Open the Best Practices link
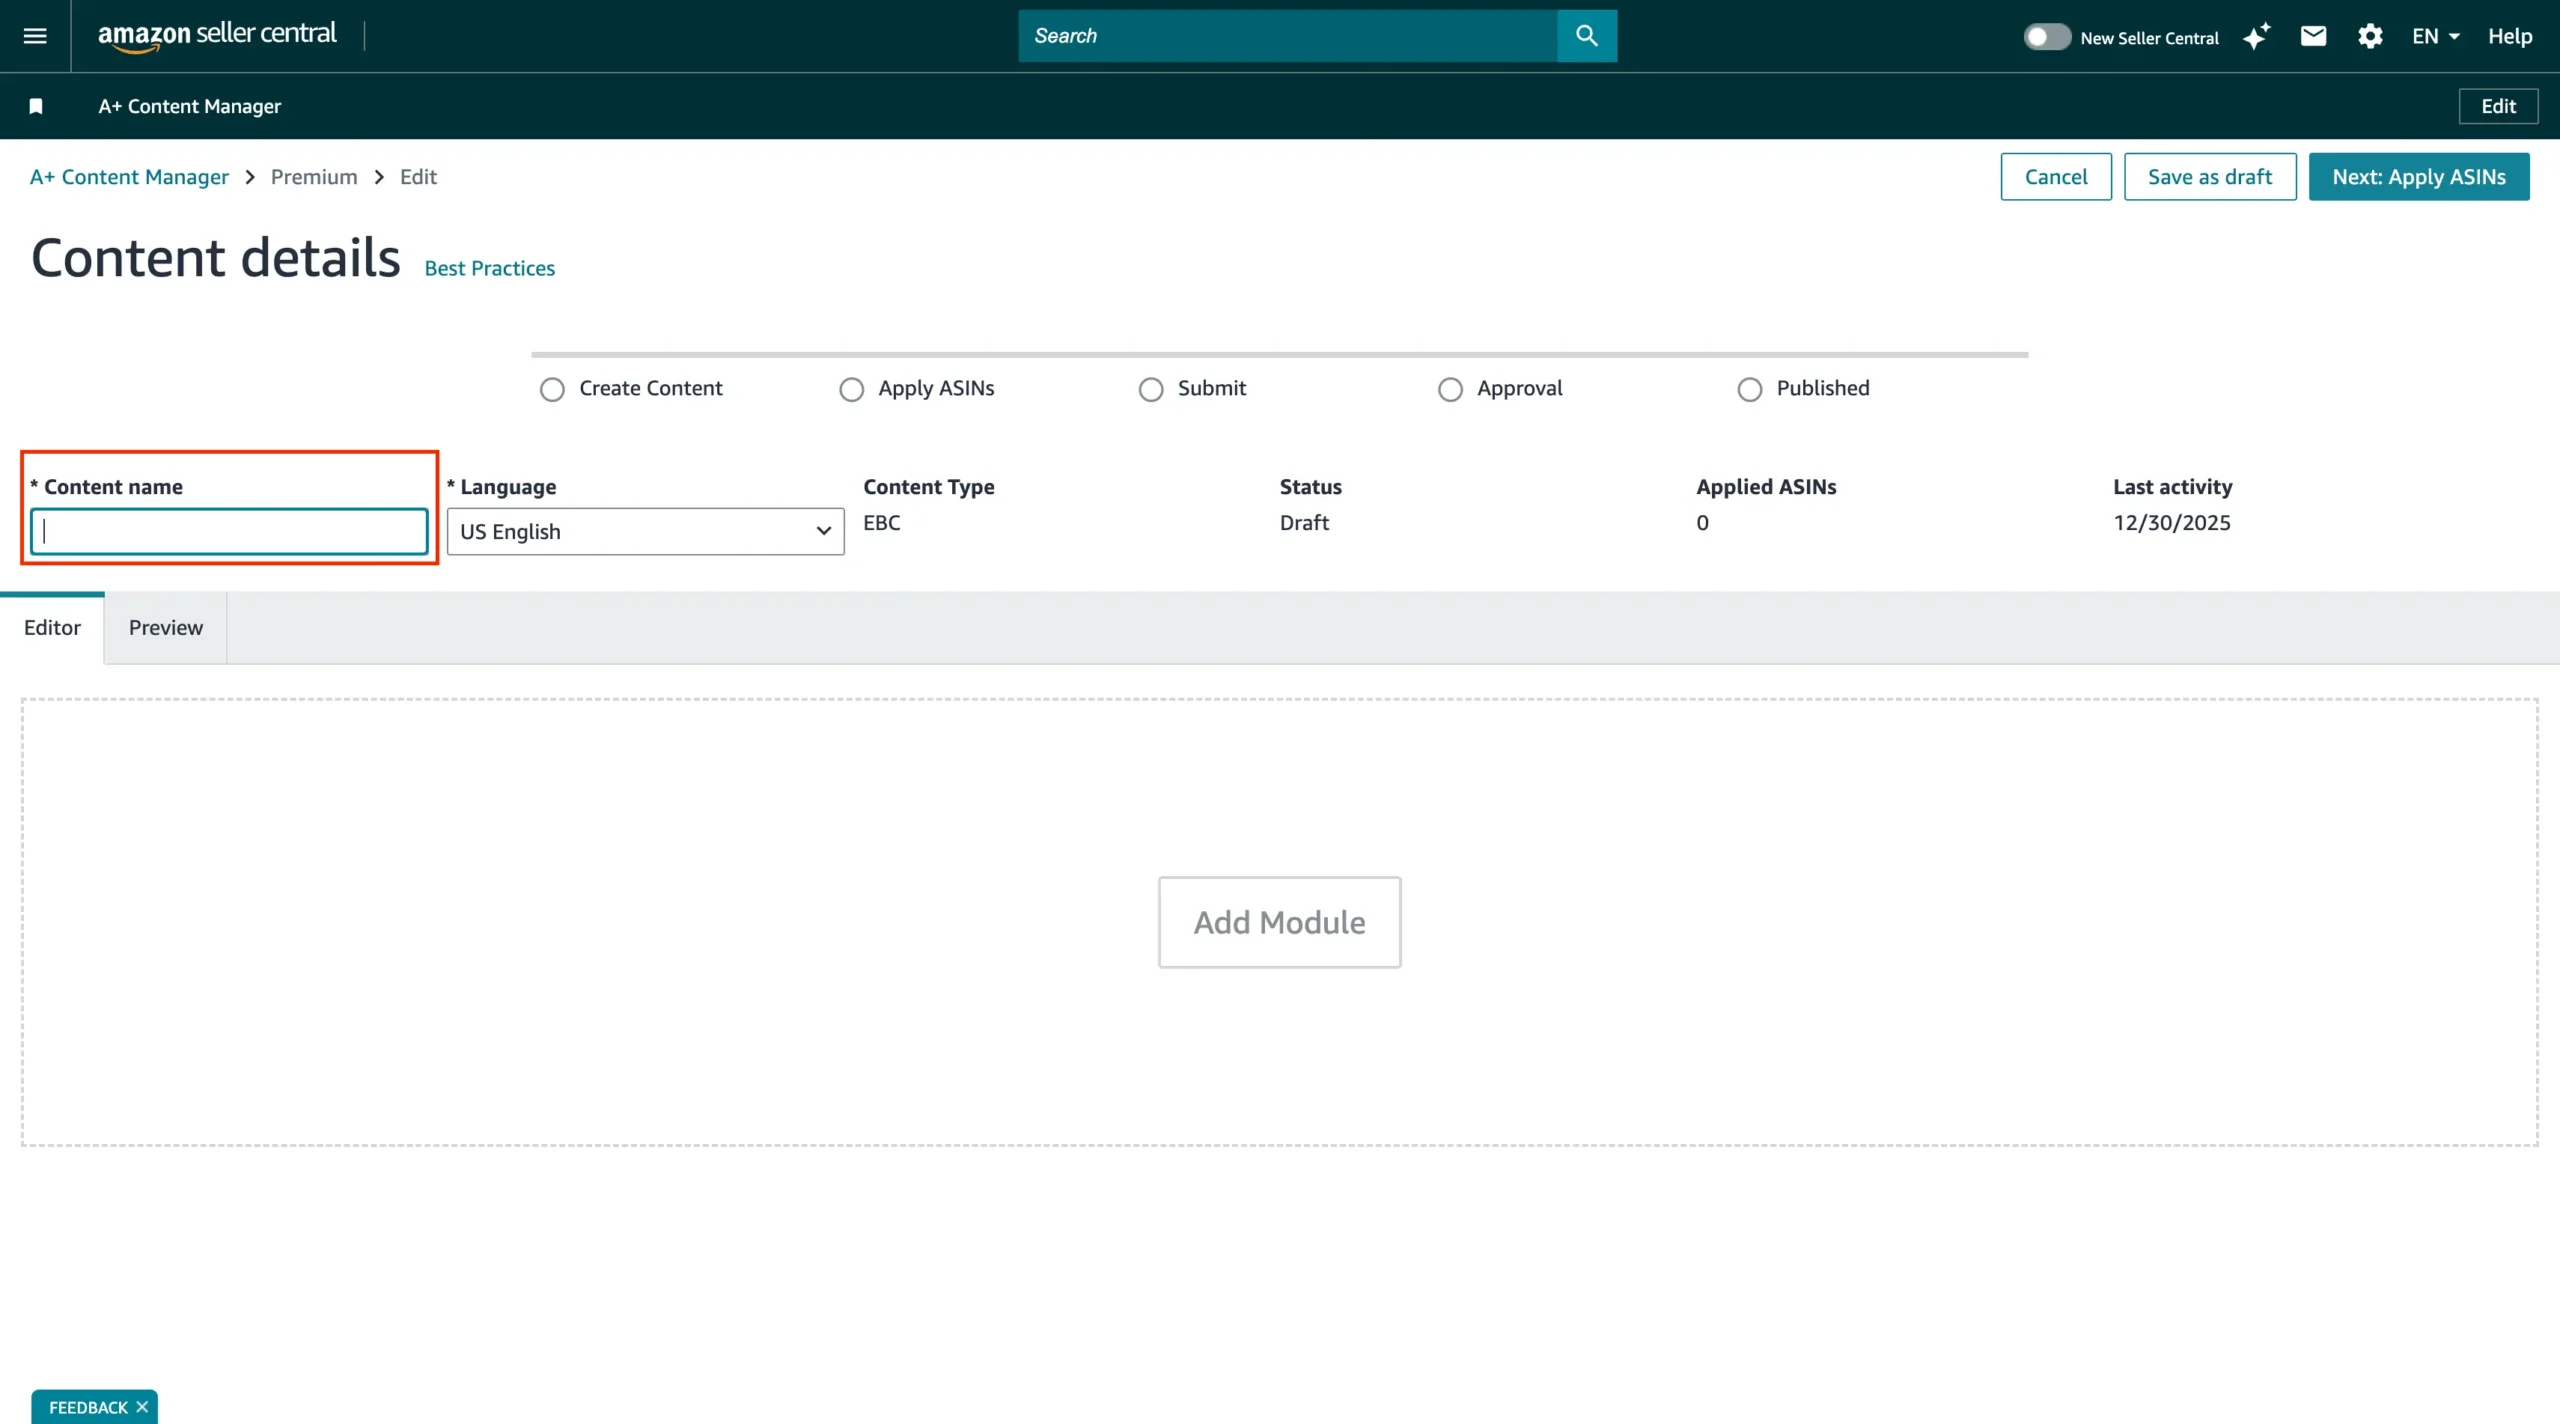 (x=489, y=268)
